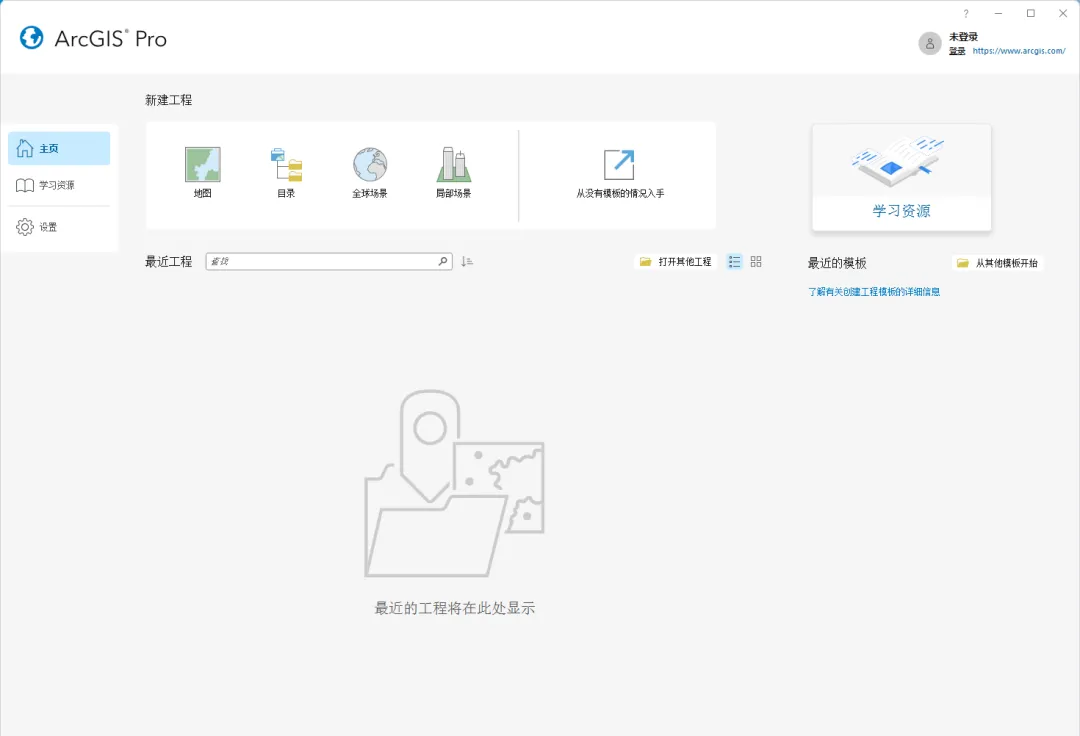The height and width of the screenshot is (736, 1080).
Task: Click the 学习资源 large card
Action: pyautogui.click(x=902, y=178)
